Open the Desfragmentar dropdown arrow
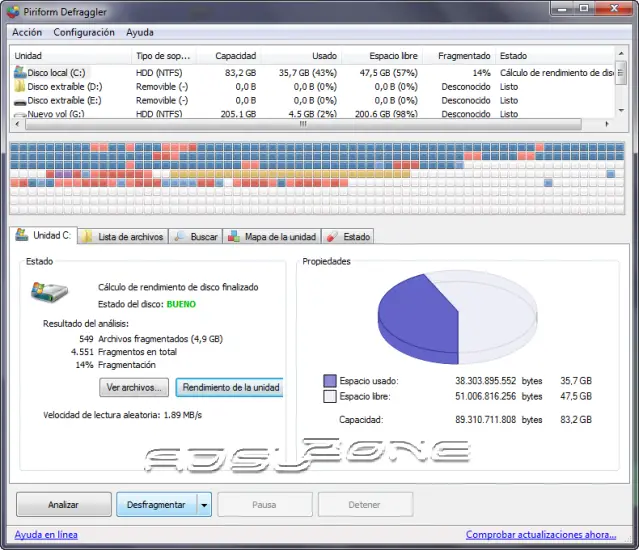Screen dimensions: 639x550 click(204, 505)
